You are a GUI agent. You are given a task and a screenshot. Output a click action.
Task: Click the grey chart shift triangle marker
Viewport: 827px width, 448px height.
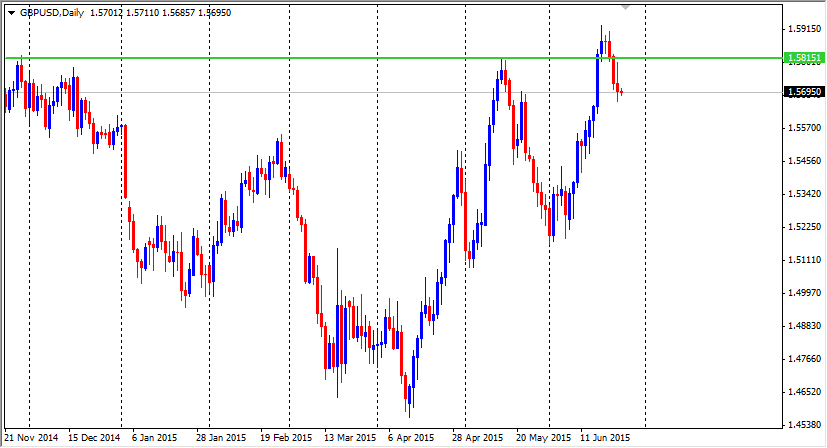point(626,7)
